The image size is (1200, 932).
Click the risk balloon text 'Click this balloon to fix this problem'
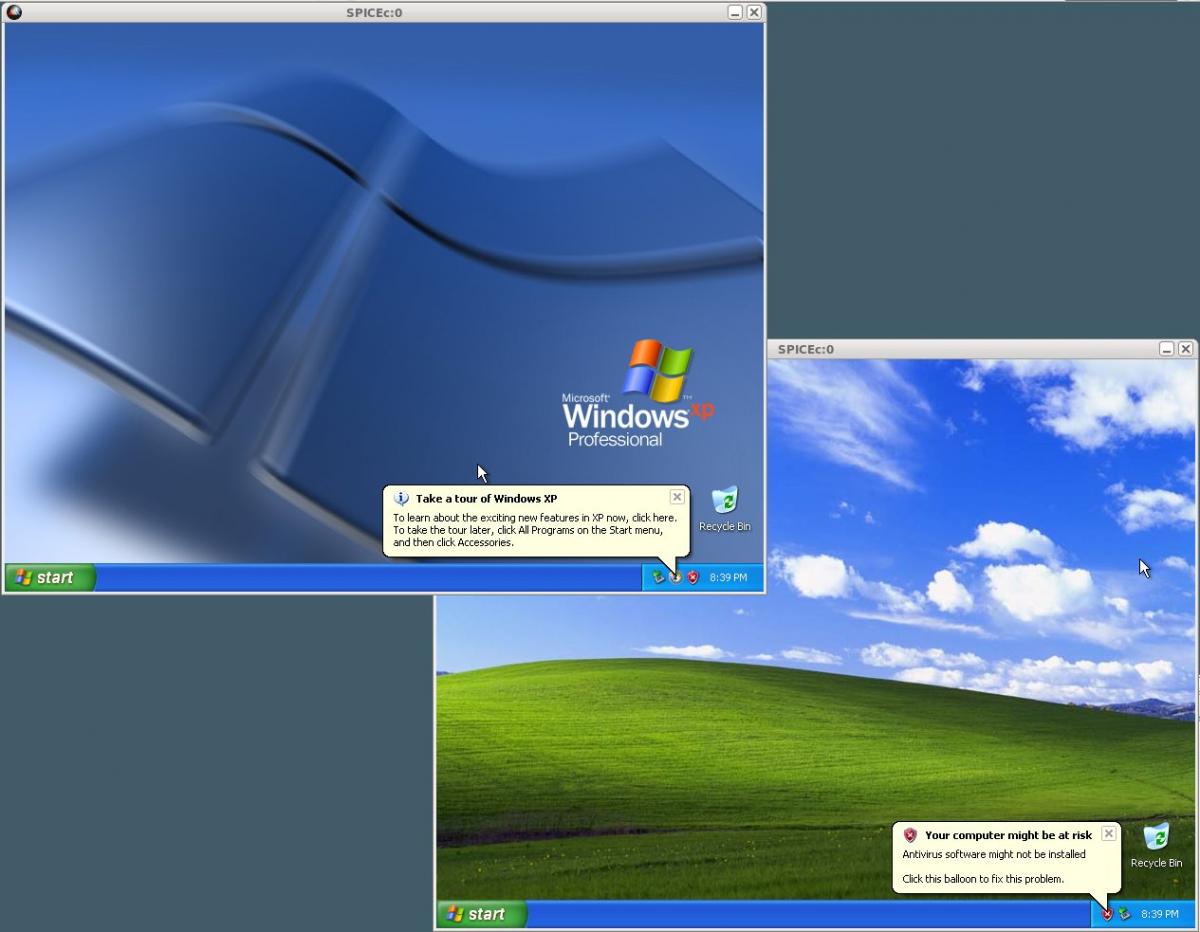[983, 879]
